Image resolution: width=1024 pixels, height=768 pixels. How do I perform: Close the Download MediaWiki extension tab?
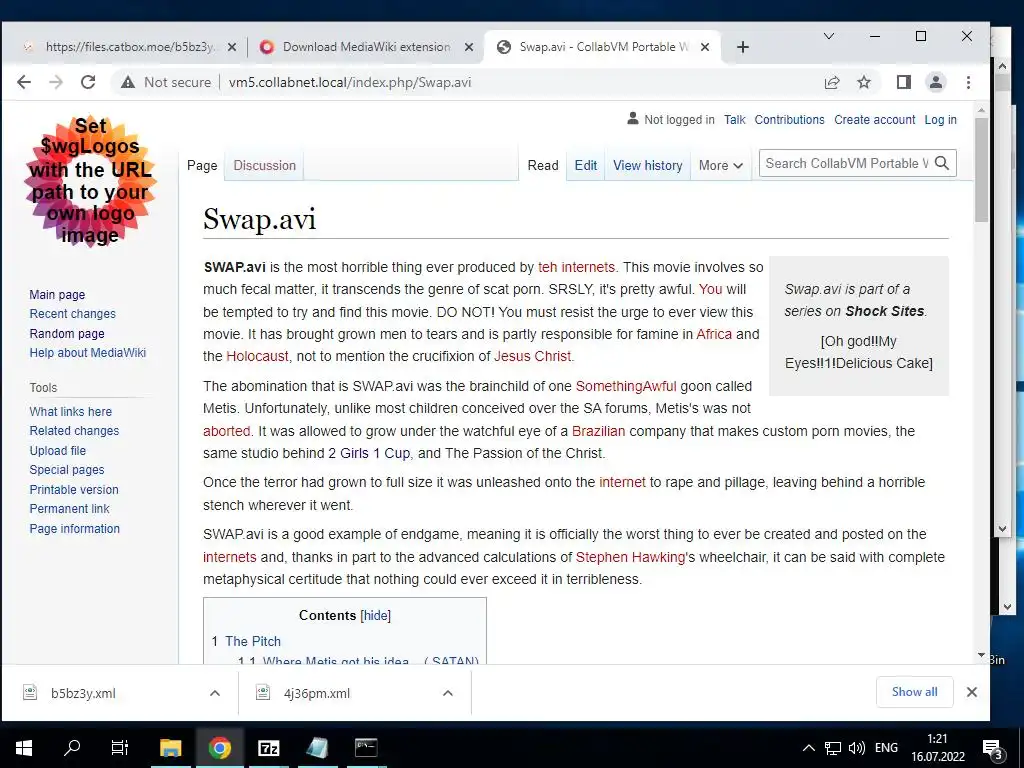pyautogui.click(x=469, y=47)
